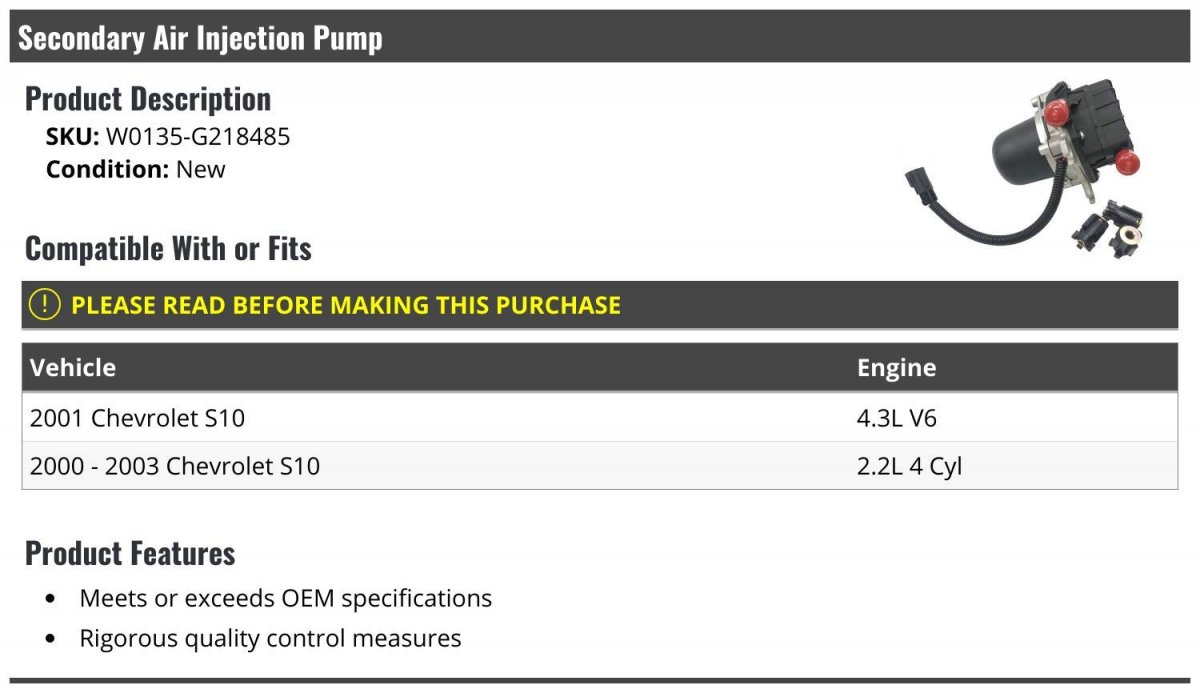Click the 'Product Description' heading
Viewport: 1200px width, 693px height.
[x=148, y=99]
